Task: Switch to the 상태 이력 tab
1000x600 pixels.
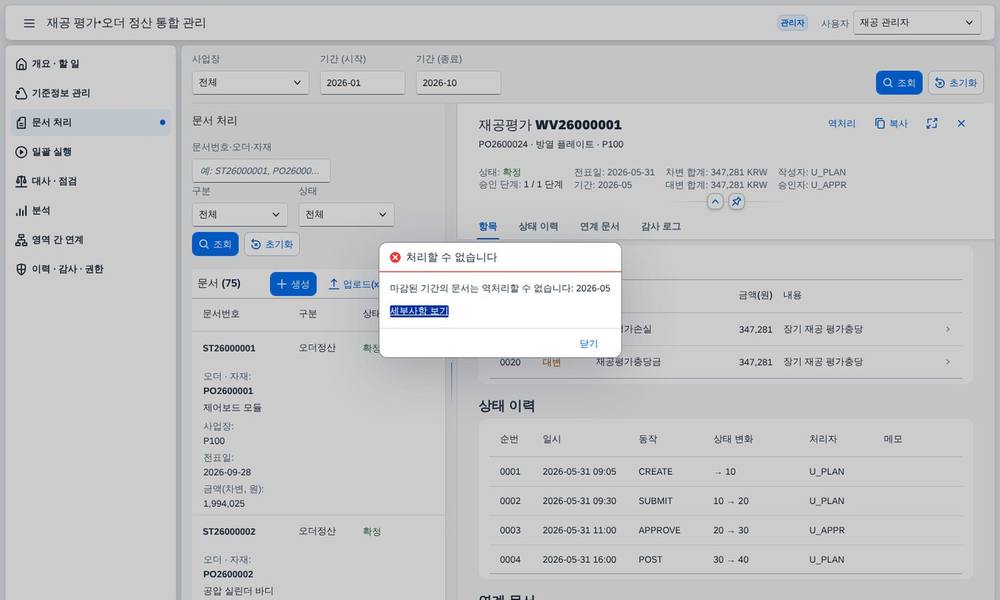Action: (x=538, y=226)
